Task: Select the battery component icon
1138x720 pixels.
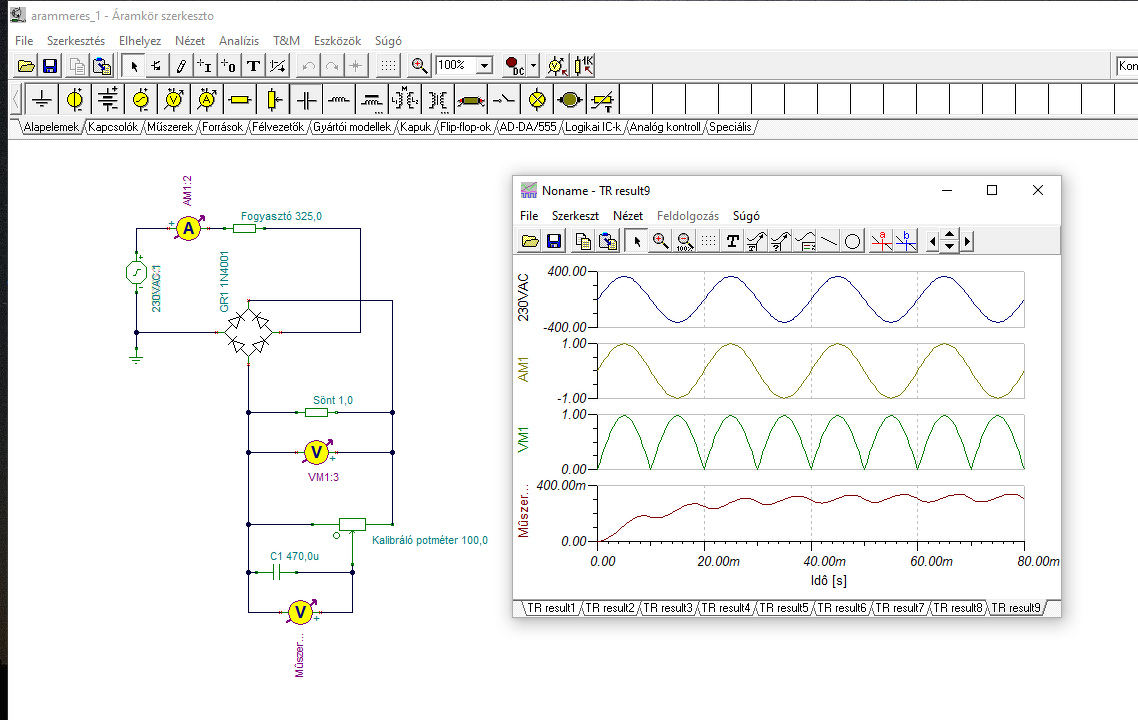Action: pos(108,100)
